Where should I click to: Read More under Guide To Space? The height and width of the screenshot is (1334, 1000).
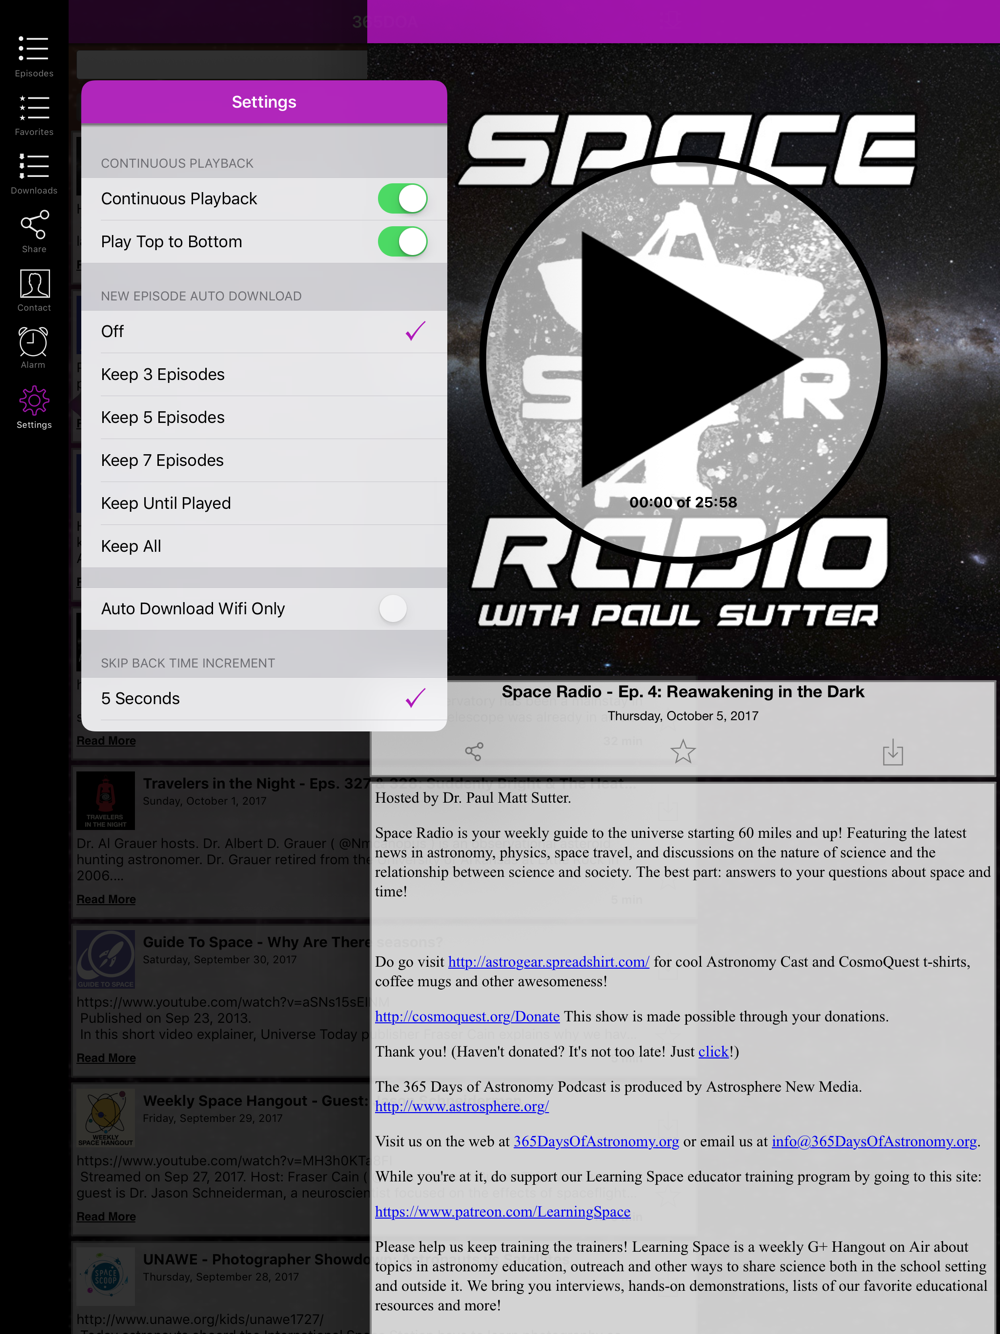[x=106, y=1058]
